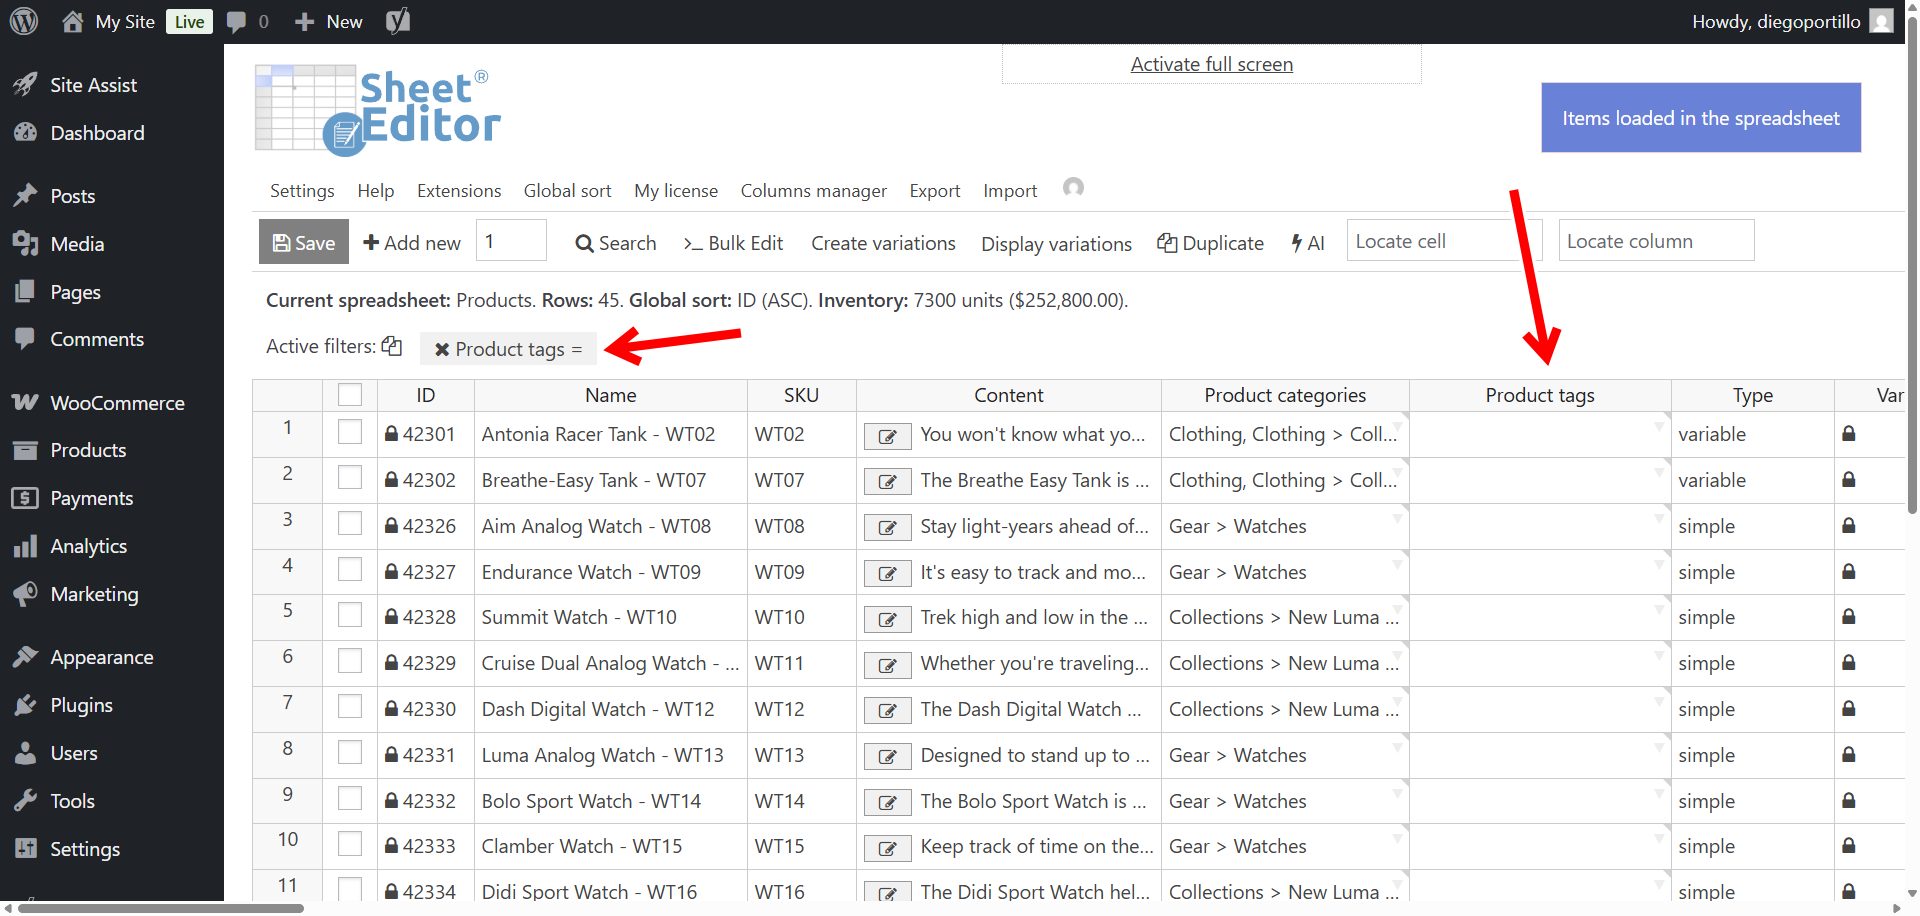Open Product categories dropdown for Aim Analog Watch
The width and height of the screenshot is (1920, 916).
(1397, 518)
